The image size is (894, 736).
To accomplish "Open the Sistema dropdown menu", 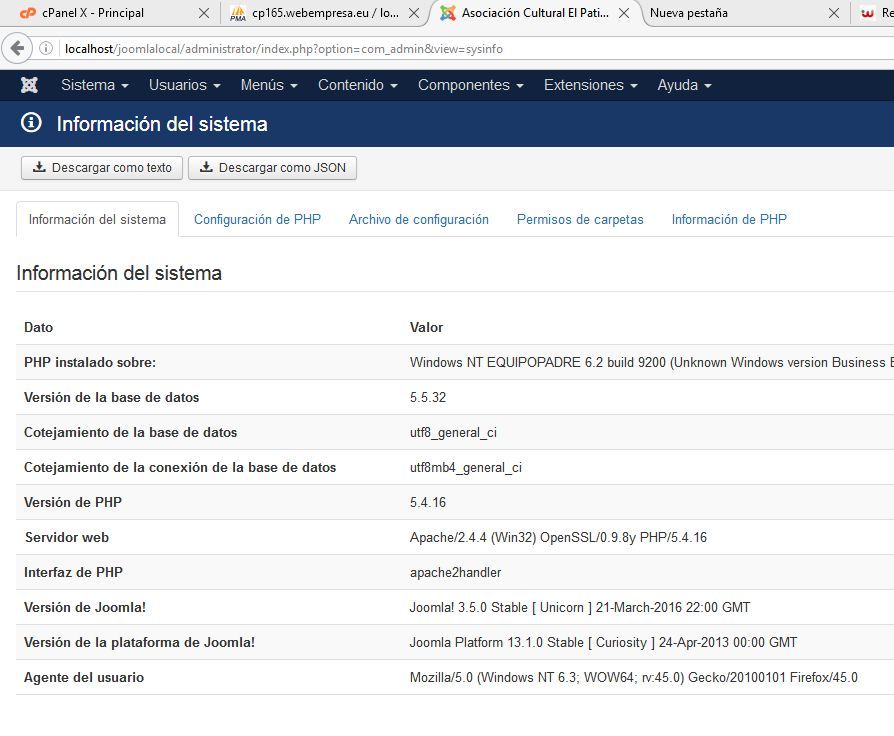I will click(x=95, y=85).
